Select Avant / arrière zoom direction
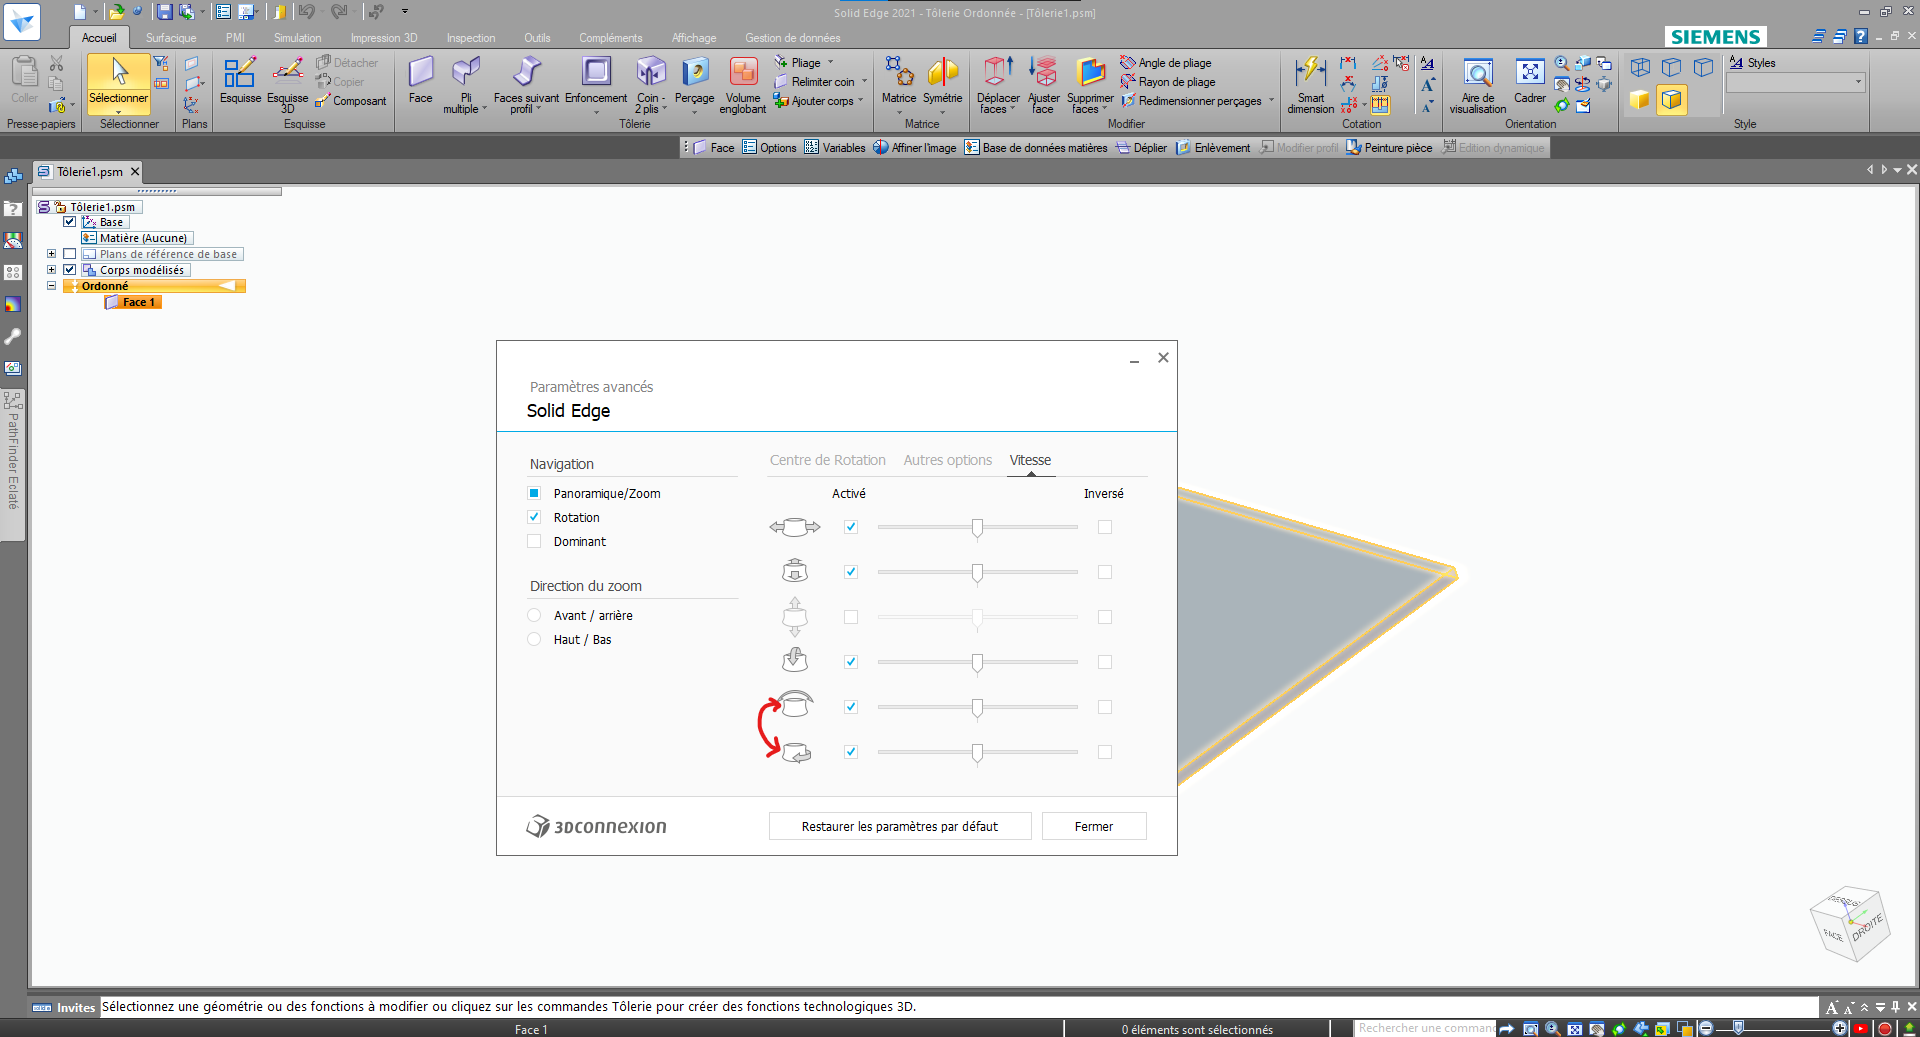 tap(534, 615)
